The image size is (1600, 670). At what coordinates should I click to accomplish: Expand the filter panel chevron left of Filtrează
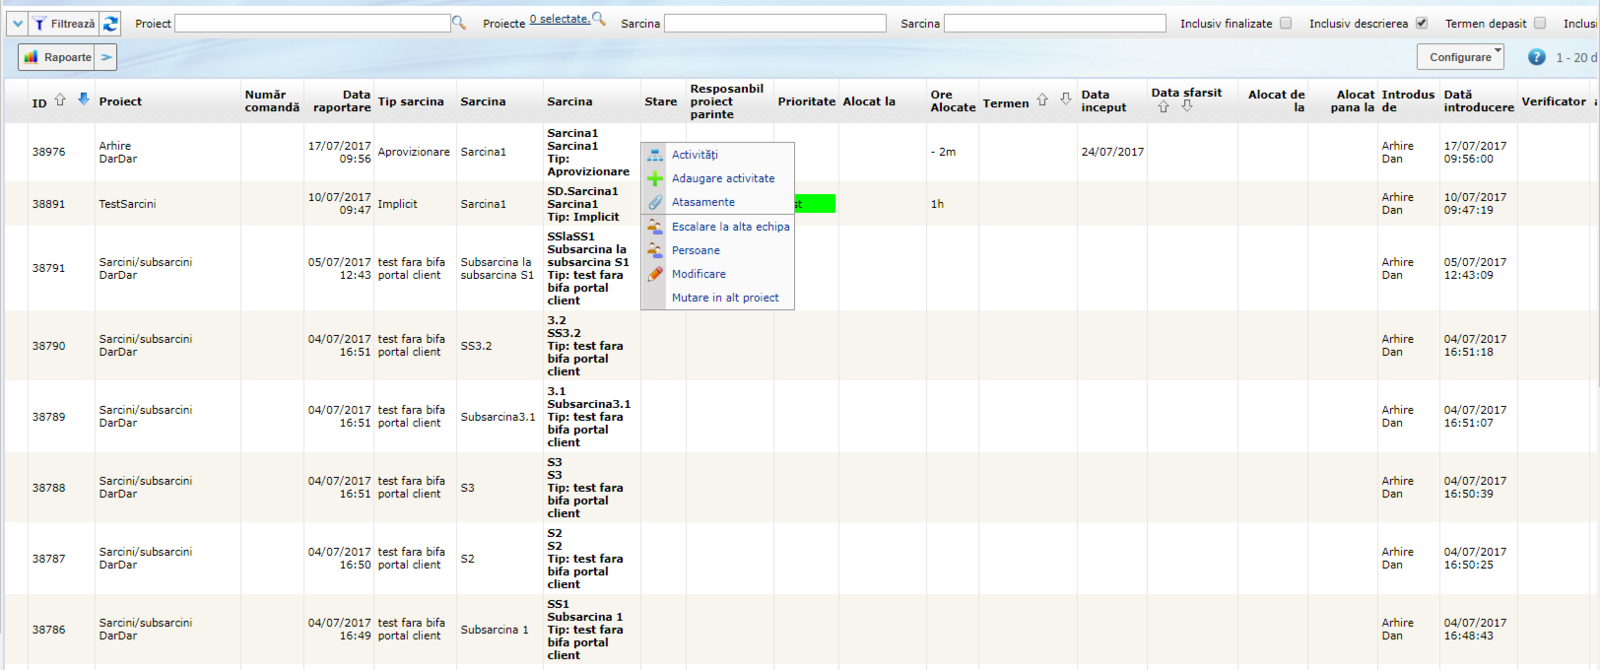tap(18, 23)
